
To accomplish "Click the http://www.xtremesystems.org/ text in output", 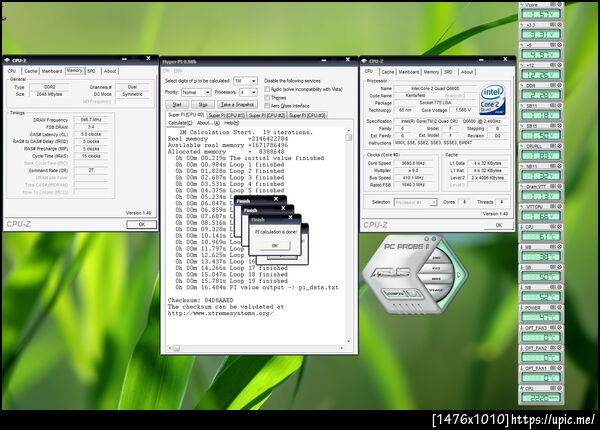I will tap(220, 313).
